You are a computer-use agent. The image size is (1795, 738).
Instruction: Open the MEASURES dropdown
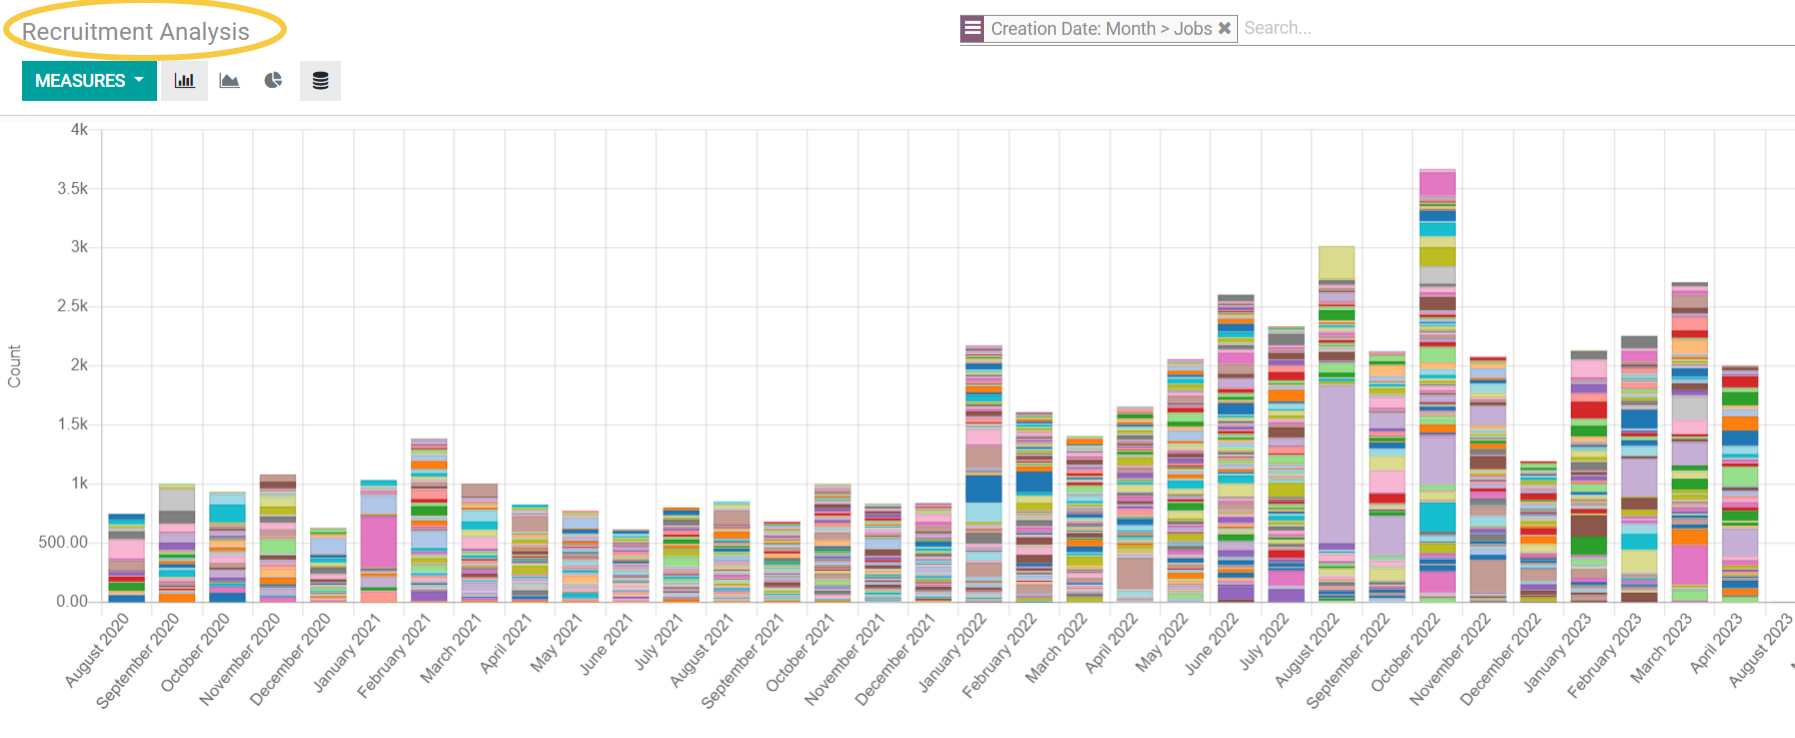tap(89, 81)
